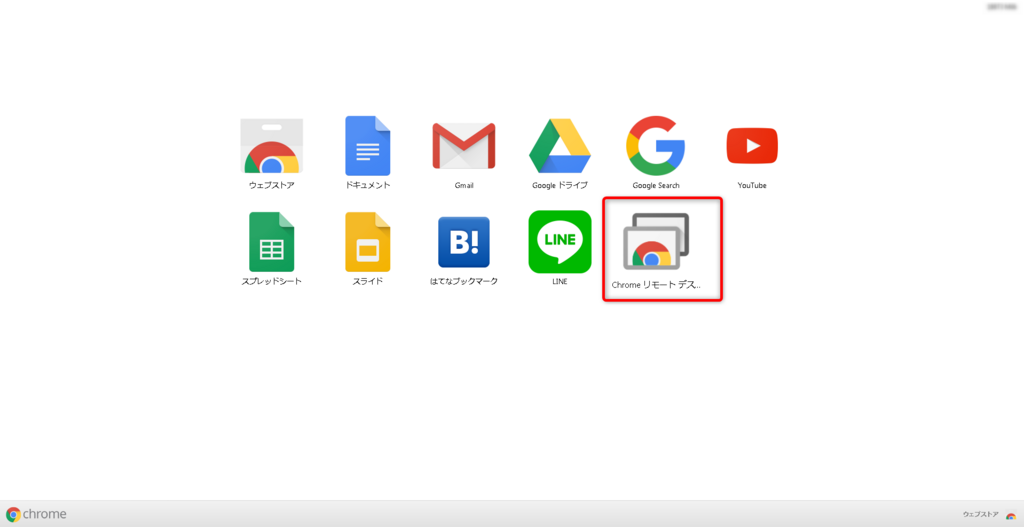Launch the スプレッドシート app
1024x527 pixels.
click(x=272, y=242)
